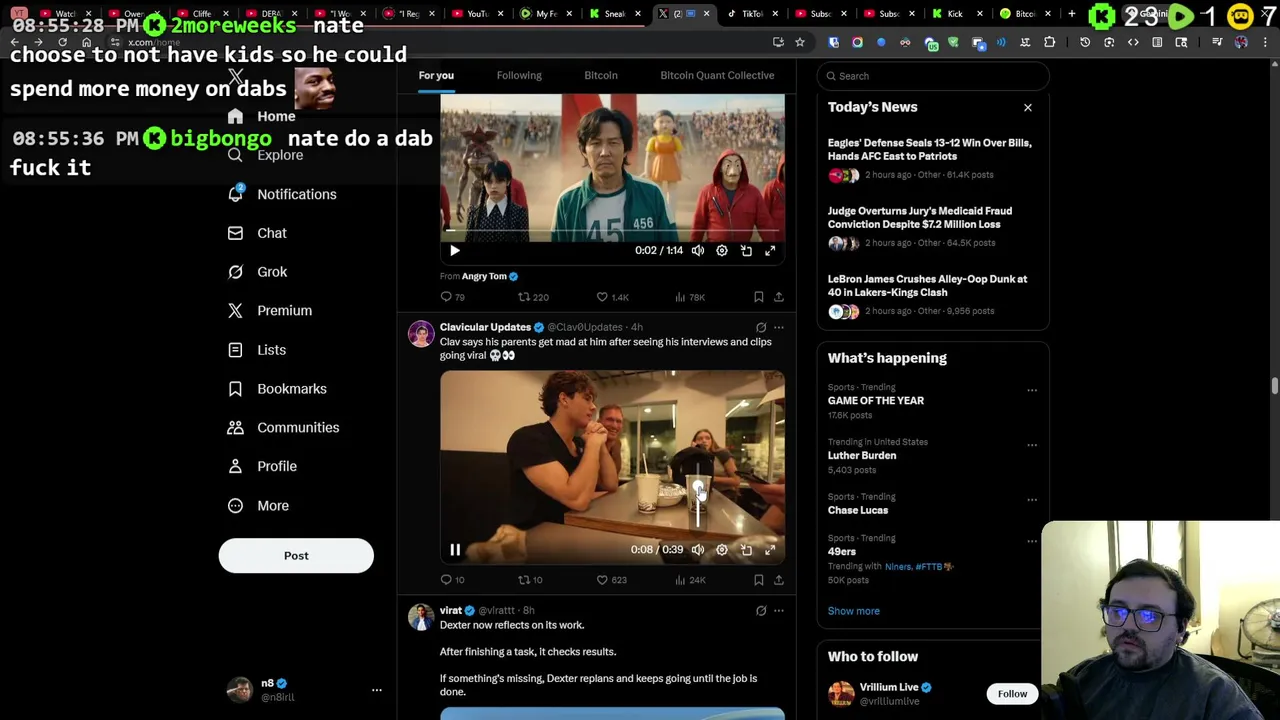The height and width of the screenshot is (720, 1280).
Task: Open Grok explain on Clavicular post
Action: [x=761, y=327]
